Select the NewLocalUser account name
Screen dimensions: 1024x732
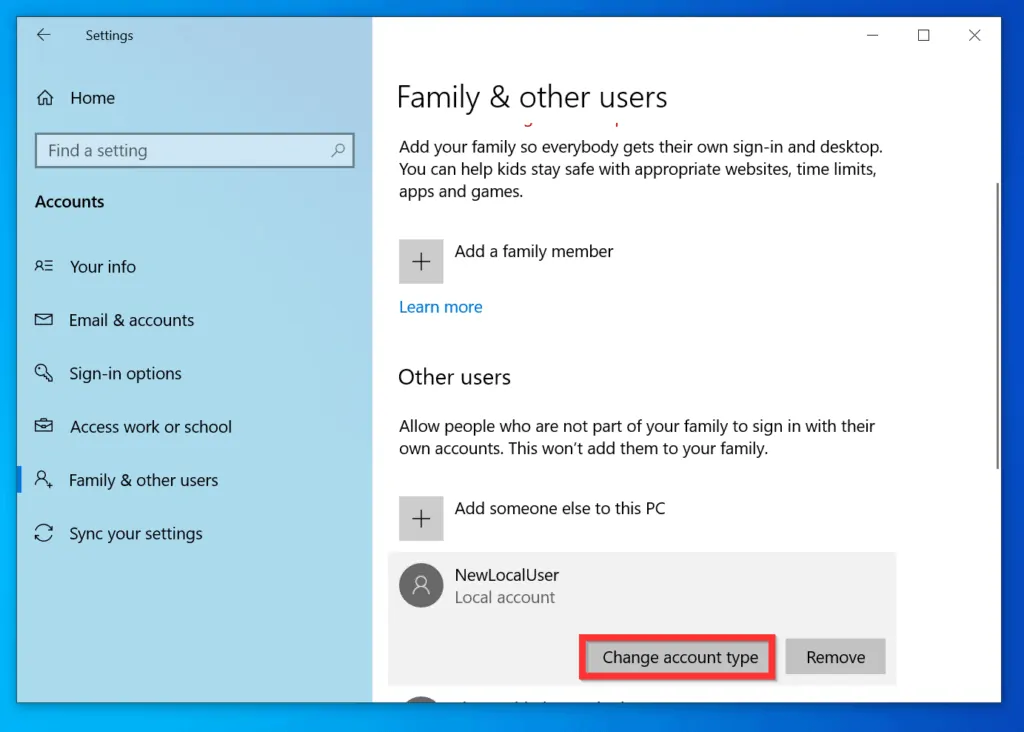507,575
